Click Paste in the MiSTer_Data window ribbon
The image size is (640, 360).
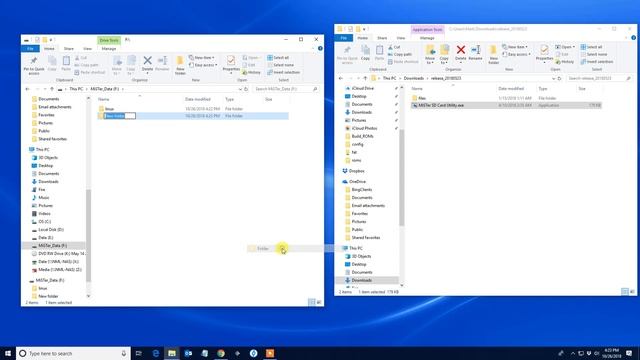(66, 64)
